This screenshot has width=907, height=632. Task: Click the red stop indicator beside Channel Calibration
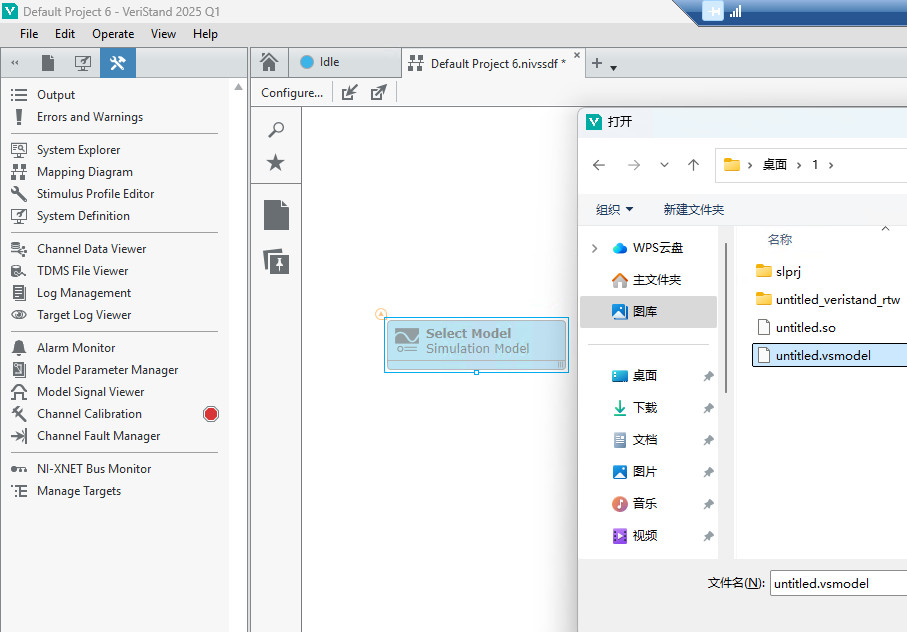pos(211,414)
